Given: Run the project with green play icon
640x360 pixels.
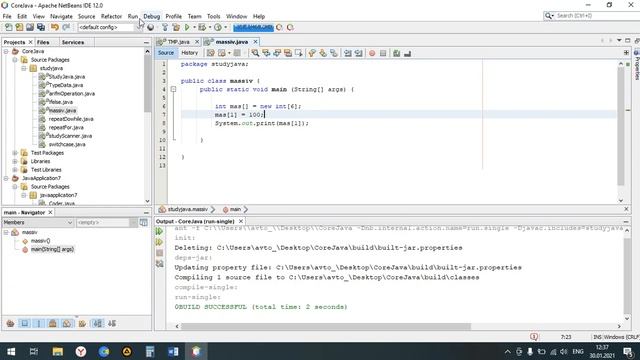Looking at the screenshot, I should tap(187, 27).
